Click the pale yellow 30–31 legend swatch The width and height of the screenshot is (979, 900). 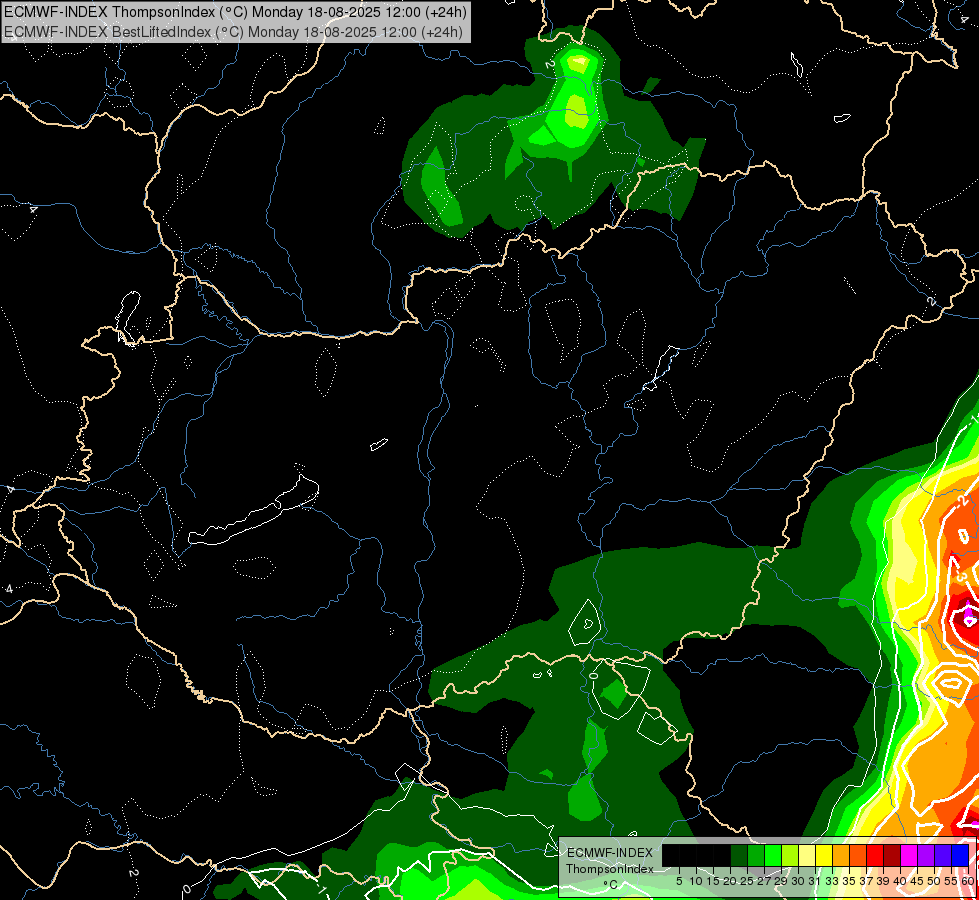tap(807, 855)
